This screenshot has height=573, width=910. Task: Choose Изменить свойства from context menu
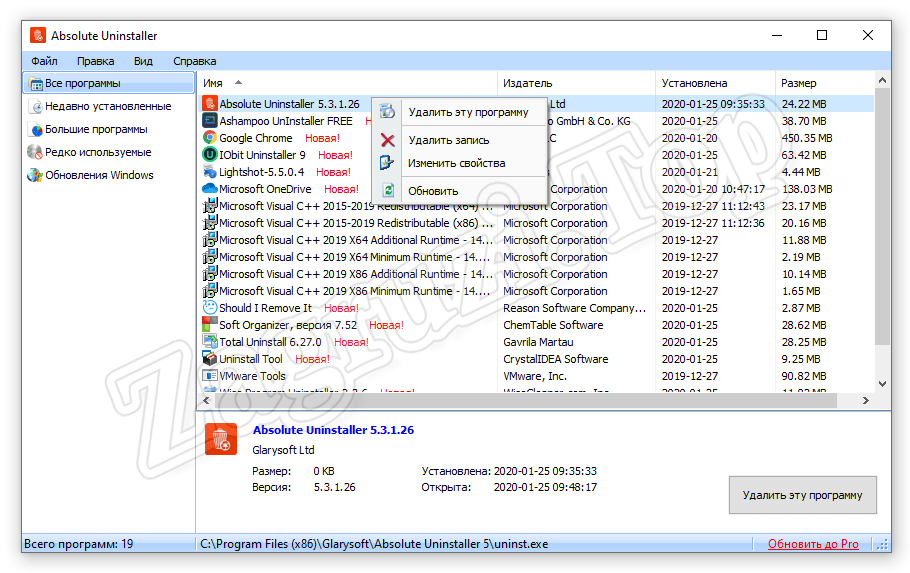click(x=456, y=163)
